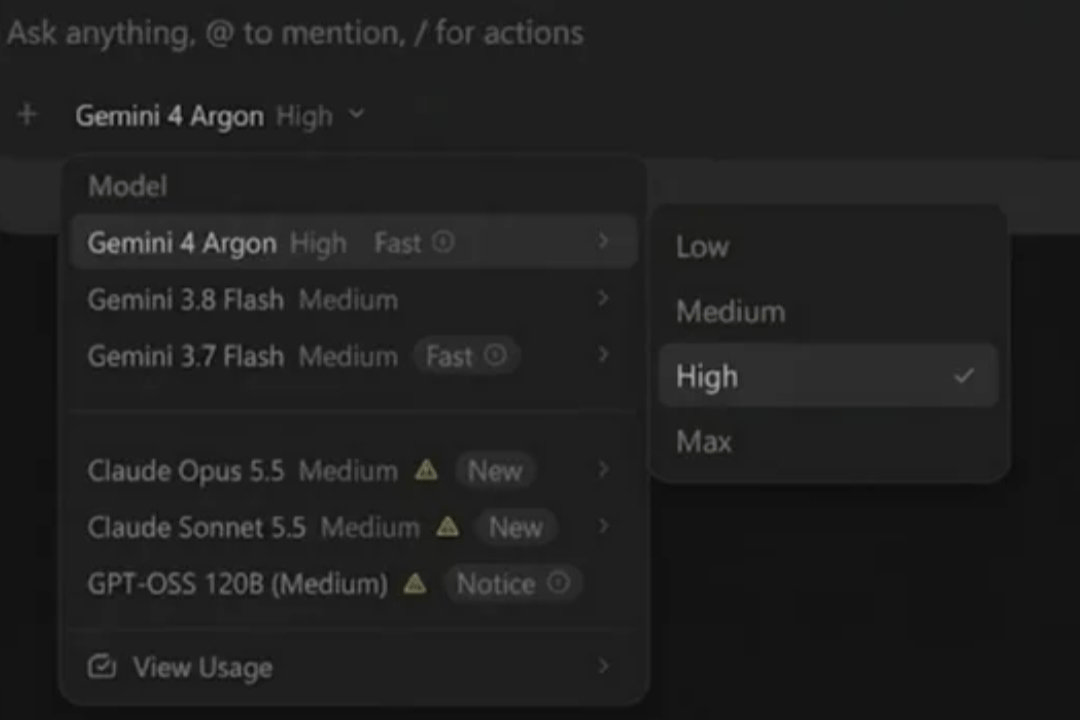Open the Gemini 4 Argon model dropdown chevron
Image resolution: width=1080 pixels, height=720 pixels.
[356, 114]
